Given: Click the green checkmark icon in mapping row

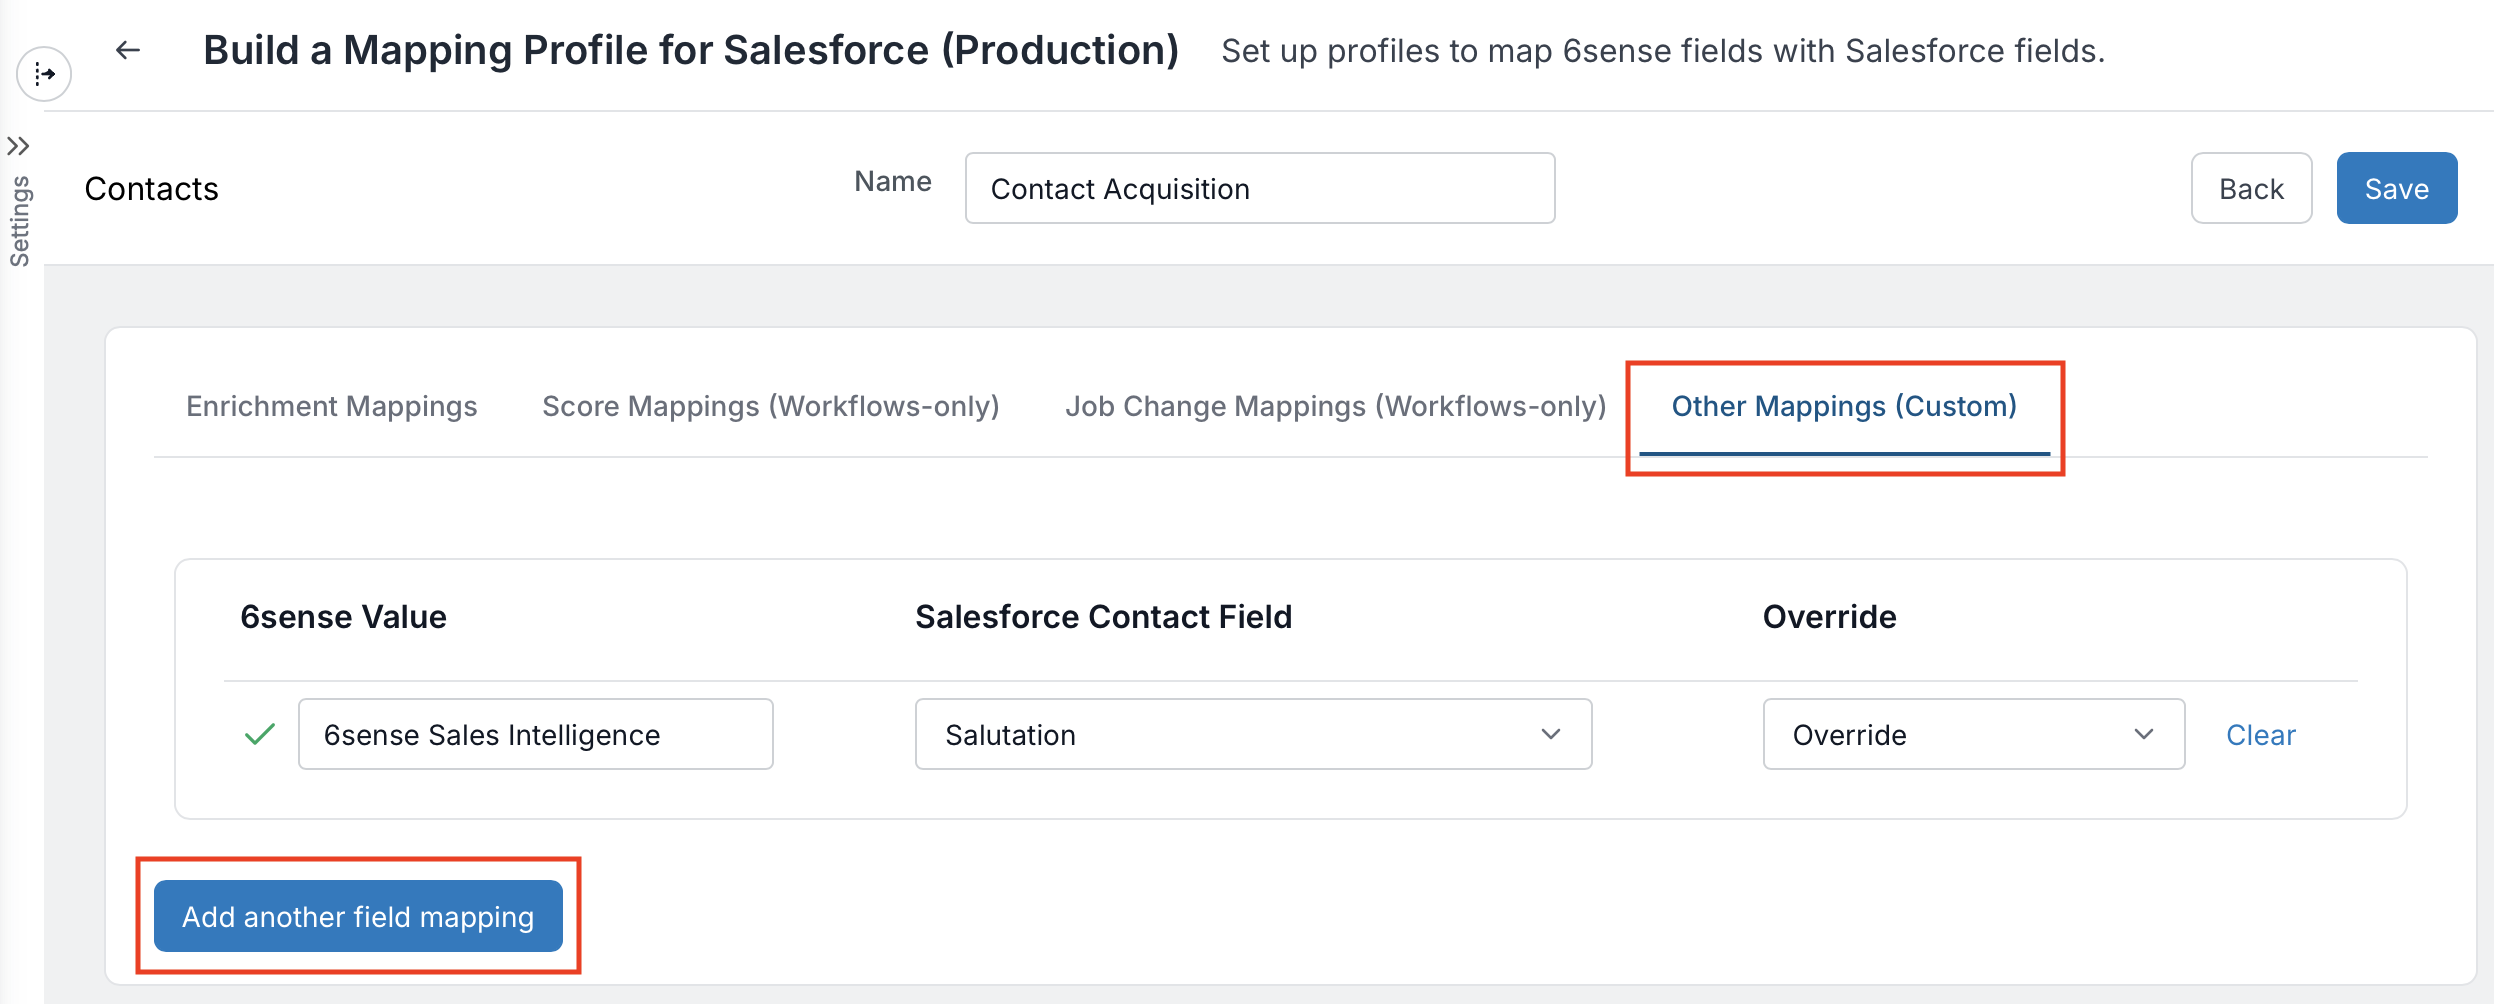Looking at the screenshot, I should [x=260, y=734].
